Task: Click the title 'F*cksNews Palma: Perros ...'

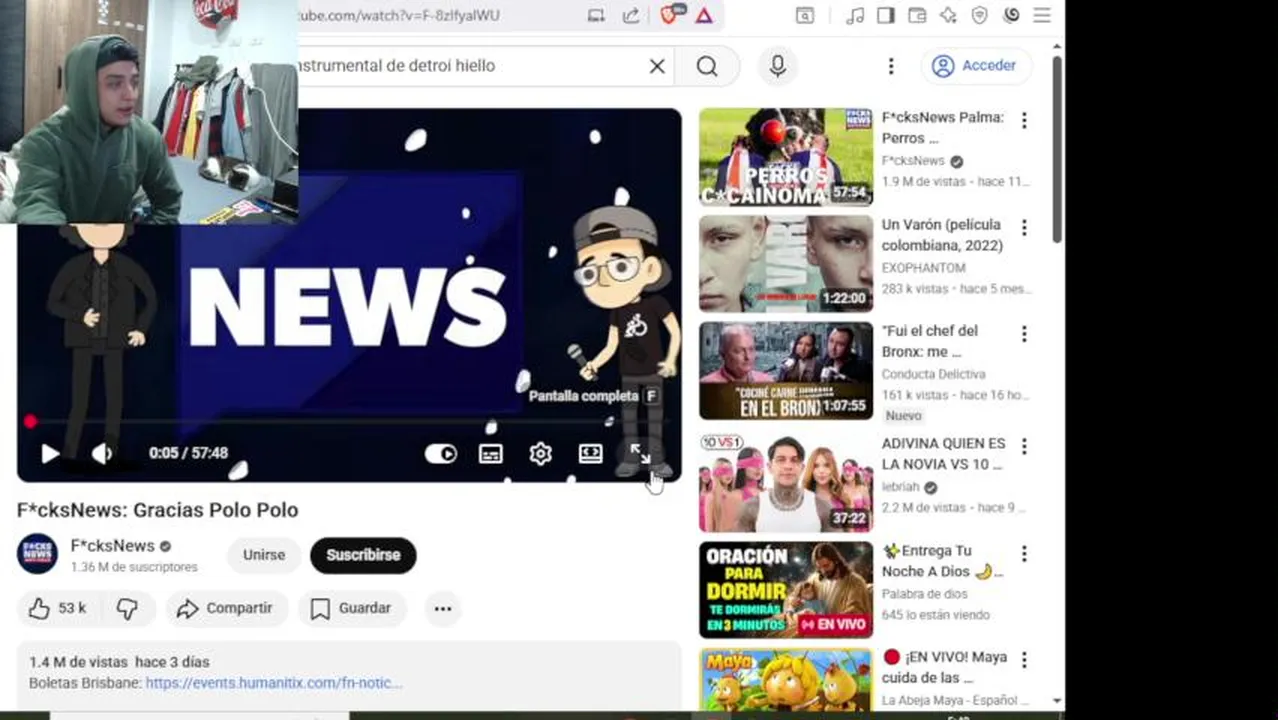Action: [x=942, y=128]
